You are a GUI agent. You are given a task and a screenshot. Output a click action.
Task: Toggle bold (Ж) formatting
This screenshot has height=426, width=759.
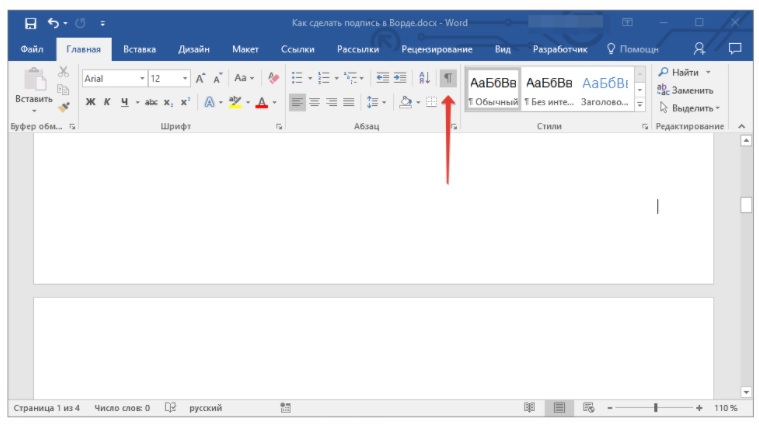coord(90,102)
